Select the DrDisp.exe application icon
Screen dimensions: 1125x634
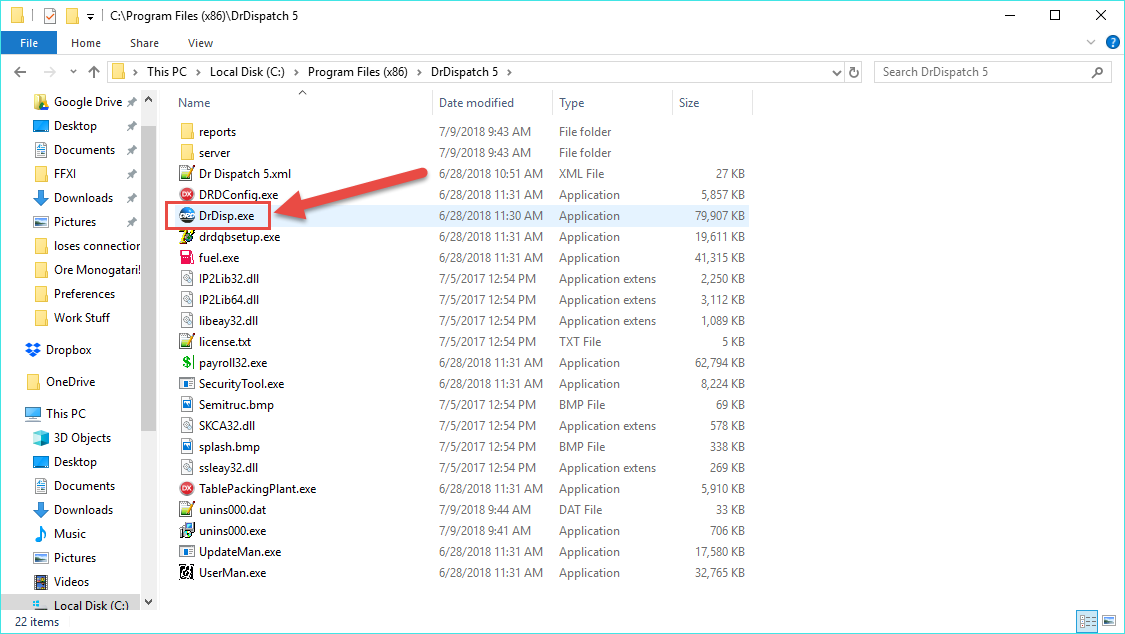[x=187, y=215]
